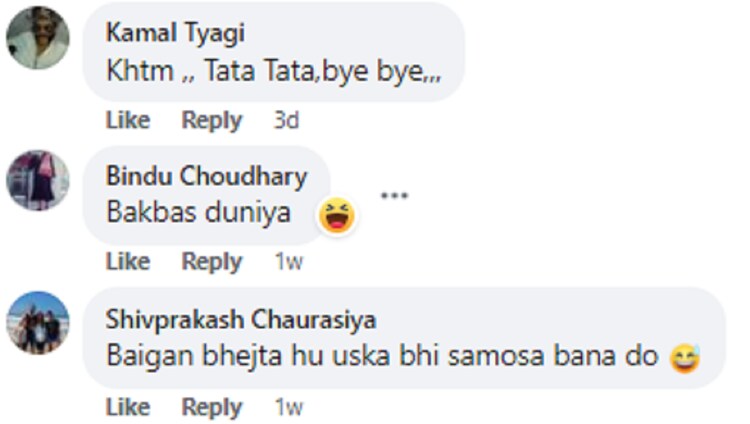Select the "Bakbas duniya" comment text
The width and height of the screenshot is (750, 424).
pos(198,213)
